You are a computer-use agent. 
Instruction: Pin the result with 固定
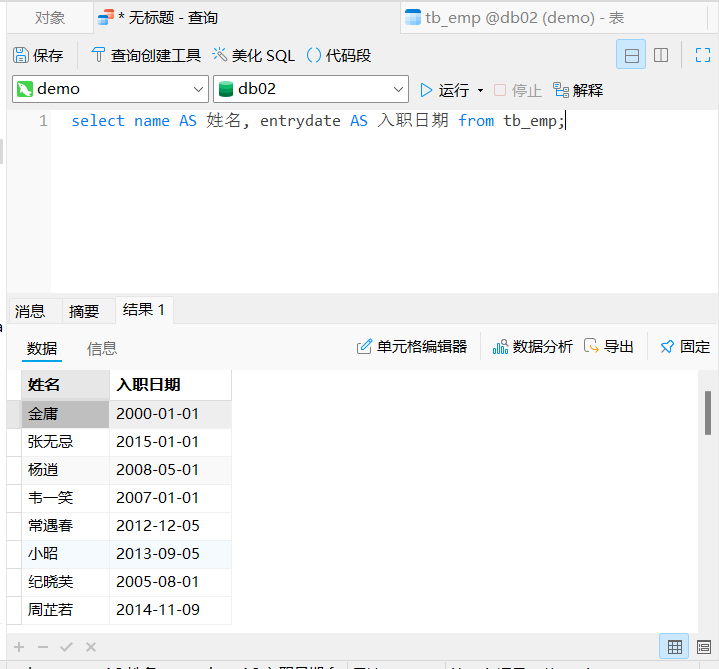point(685,347)
